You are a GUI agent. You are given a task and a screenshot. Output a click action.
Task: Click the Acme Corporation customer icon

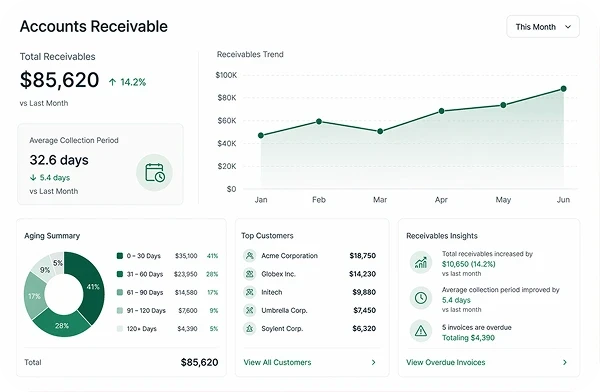pos(249,255)
